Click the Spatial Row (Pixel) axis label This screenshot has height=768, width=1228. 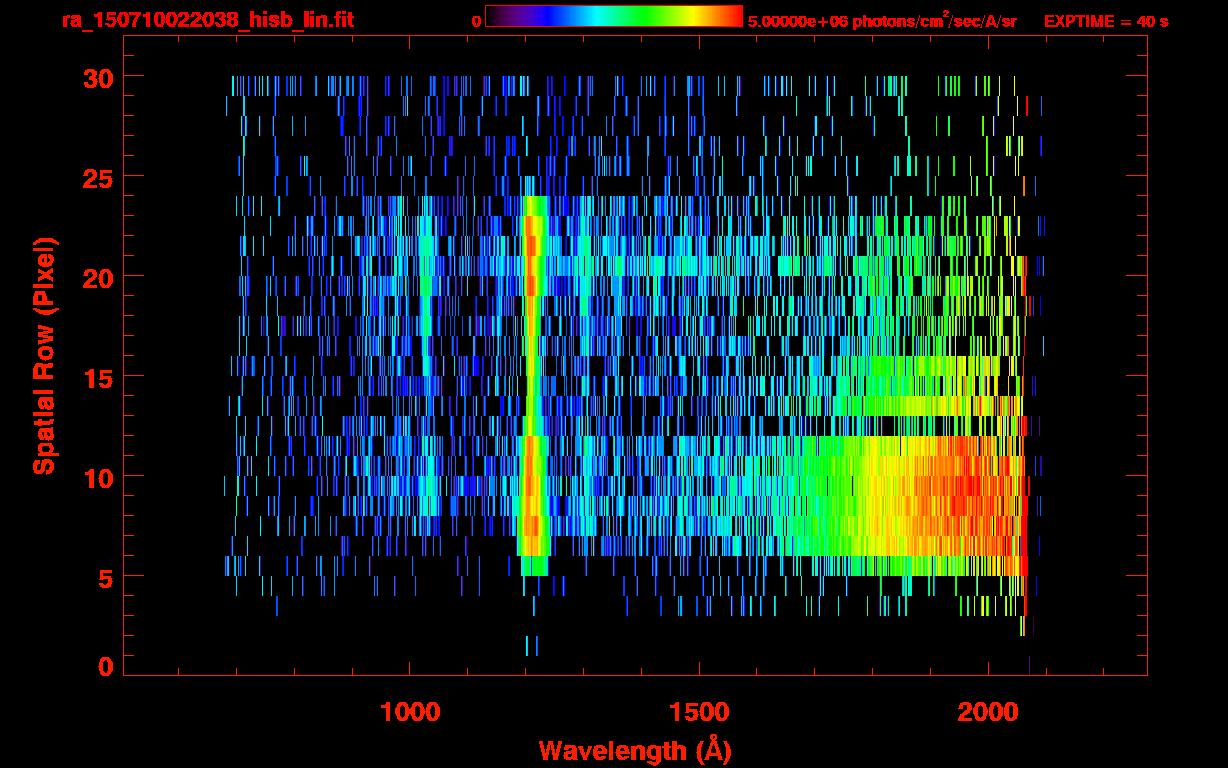[x=44, y=355]
